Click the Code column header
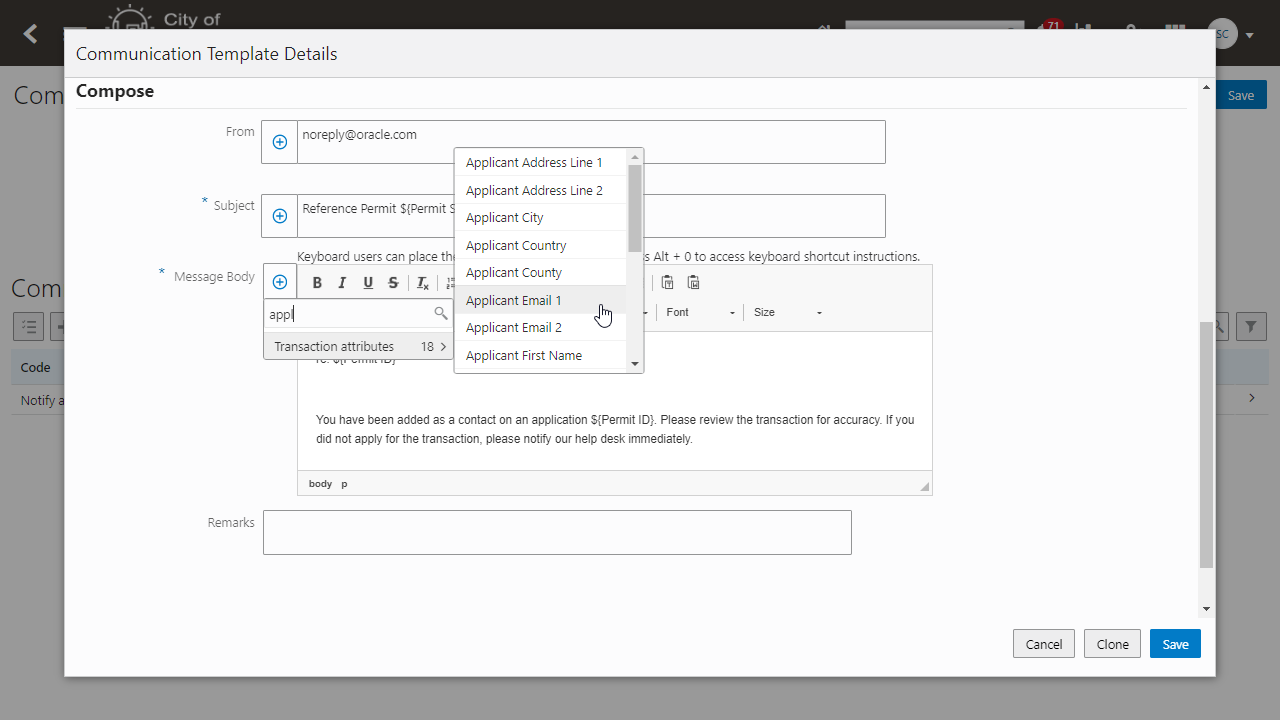This screenshot has height=720, width=1280. click(x=36, y=367)
